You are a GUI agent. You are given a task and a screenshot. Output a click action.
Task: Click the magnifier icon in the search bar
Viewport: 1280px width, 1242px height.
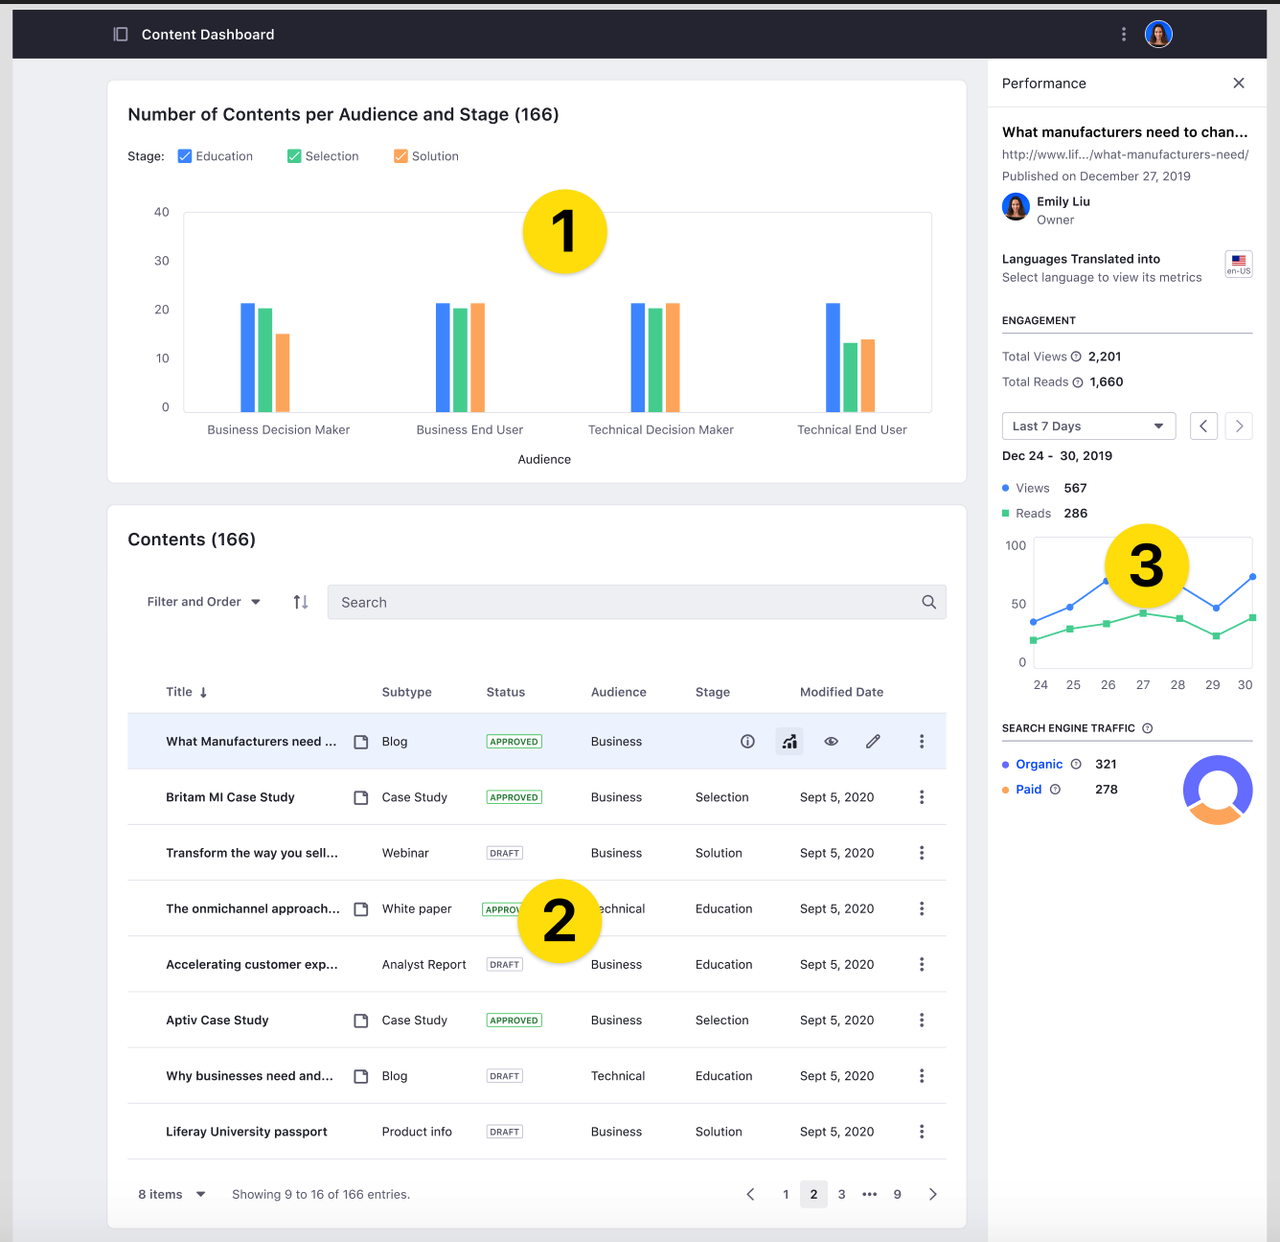click(x=928, y=602)
